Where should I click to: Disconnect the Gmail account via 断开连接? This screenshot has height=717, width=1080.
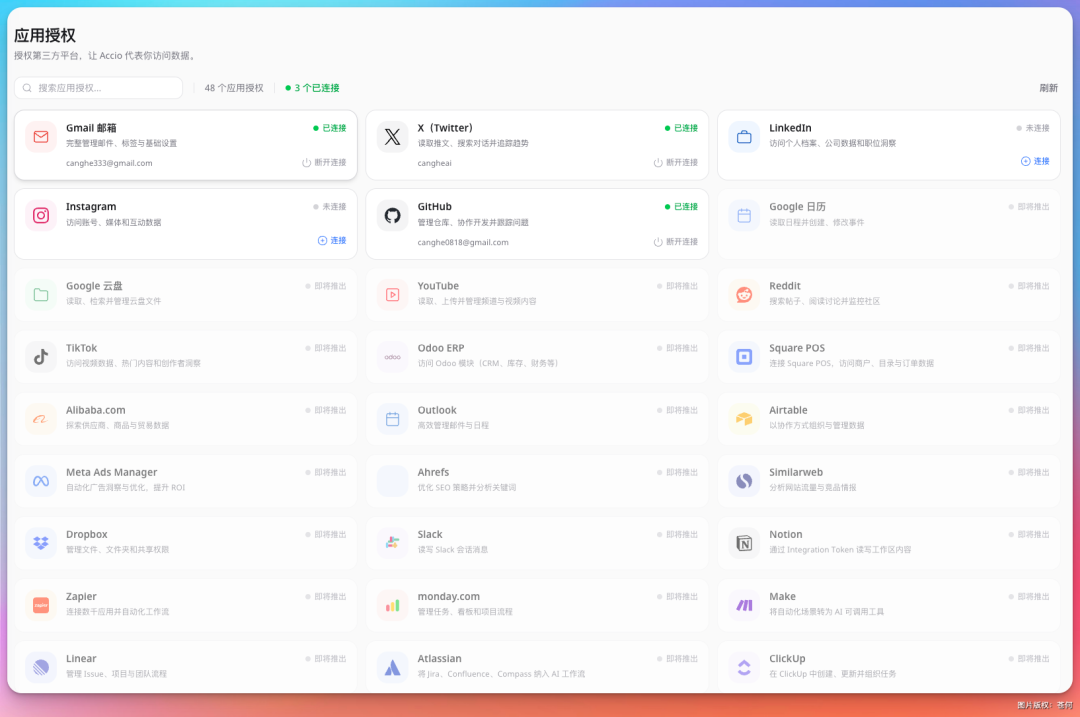coord(324,163)
